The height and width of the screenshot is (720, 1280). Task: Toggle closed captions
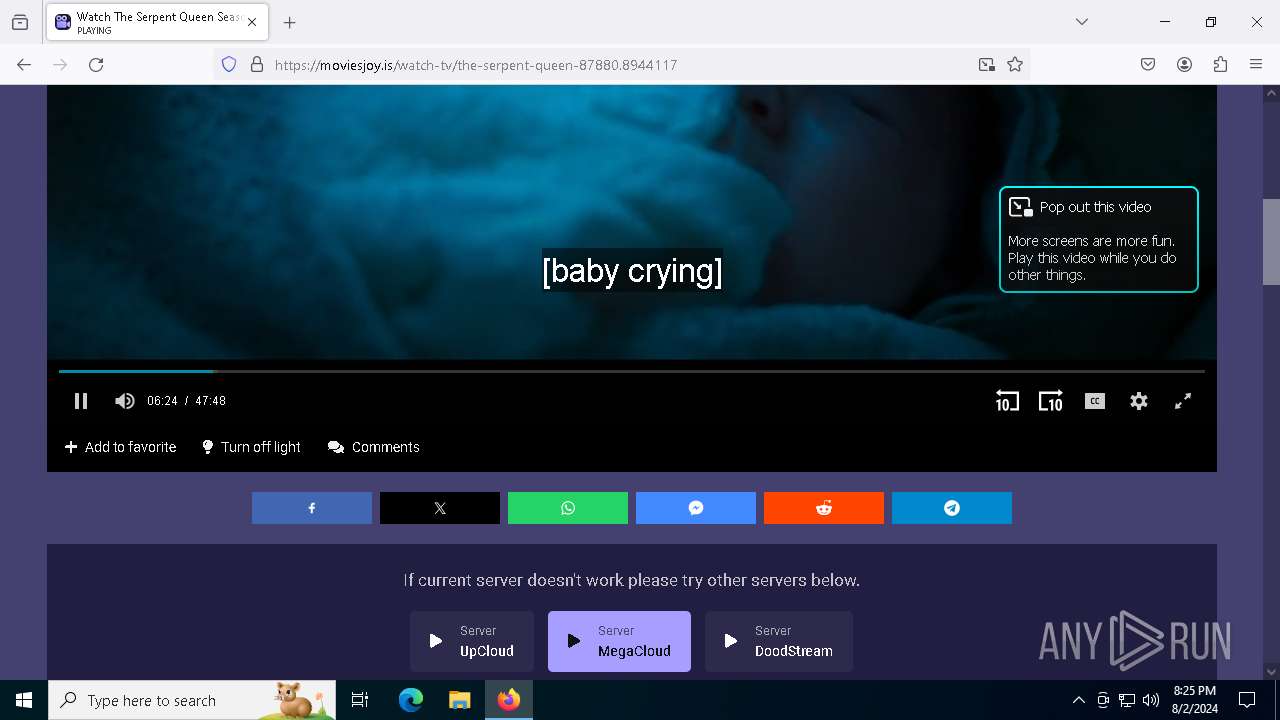click(1095, 401)
